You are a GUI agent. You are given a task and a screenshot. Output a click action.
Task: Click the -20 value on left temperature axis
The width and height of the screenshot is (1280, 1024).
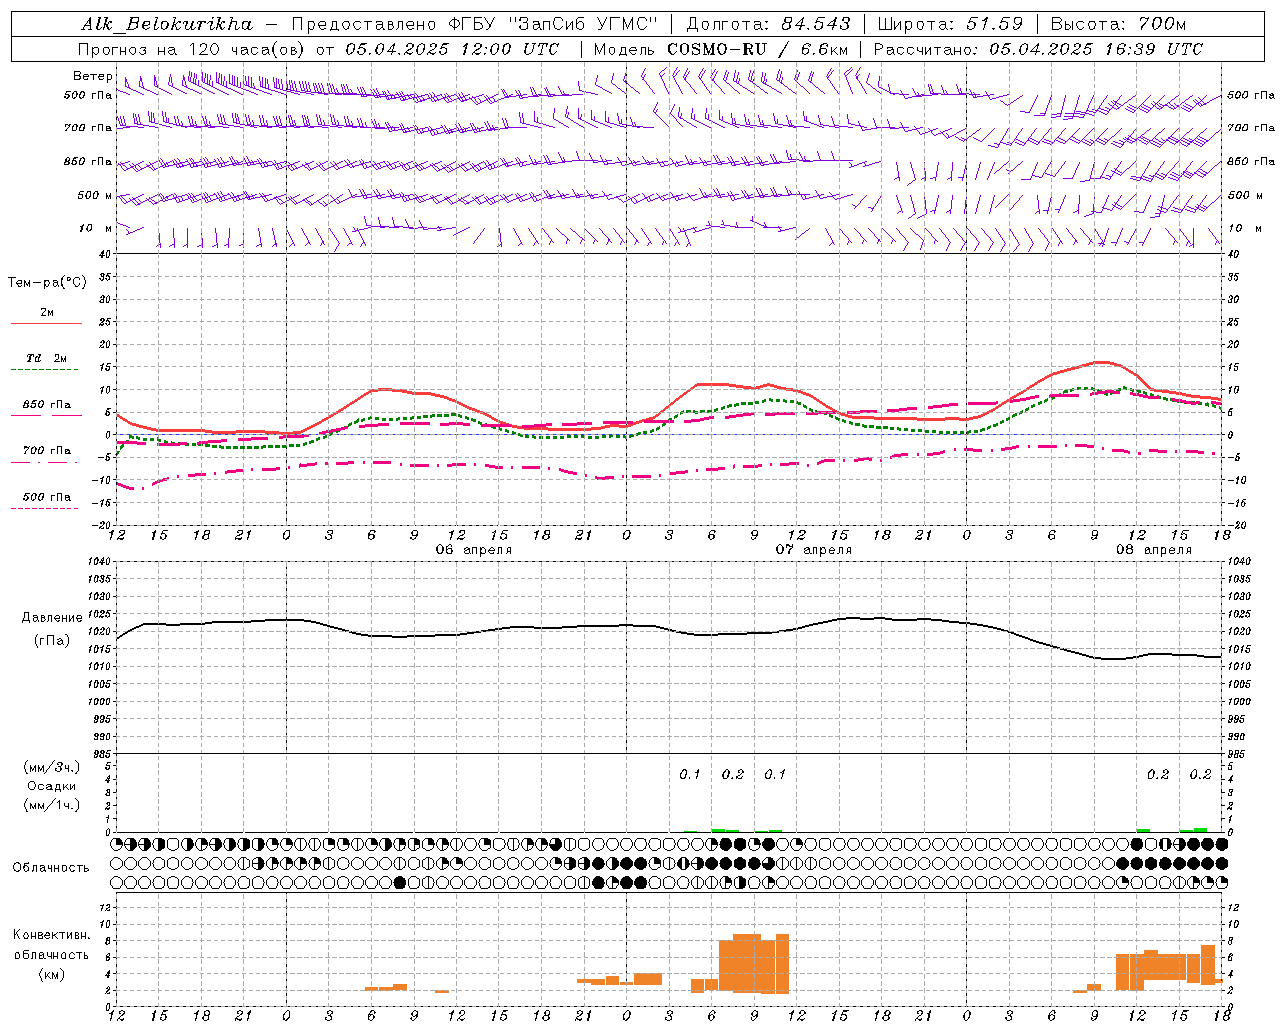pyautogui.click(x=101, y=524)
